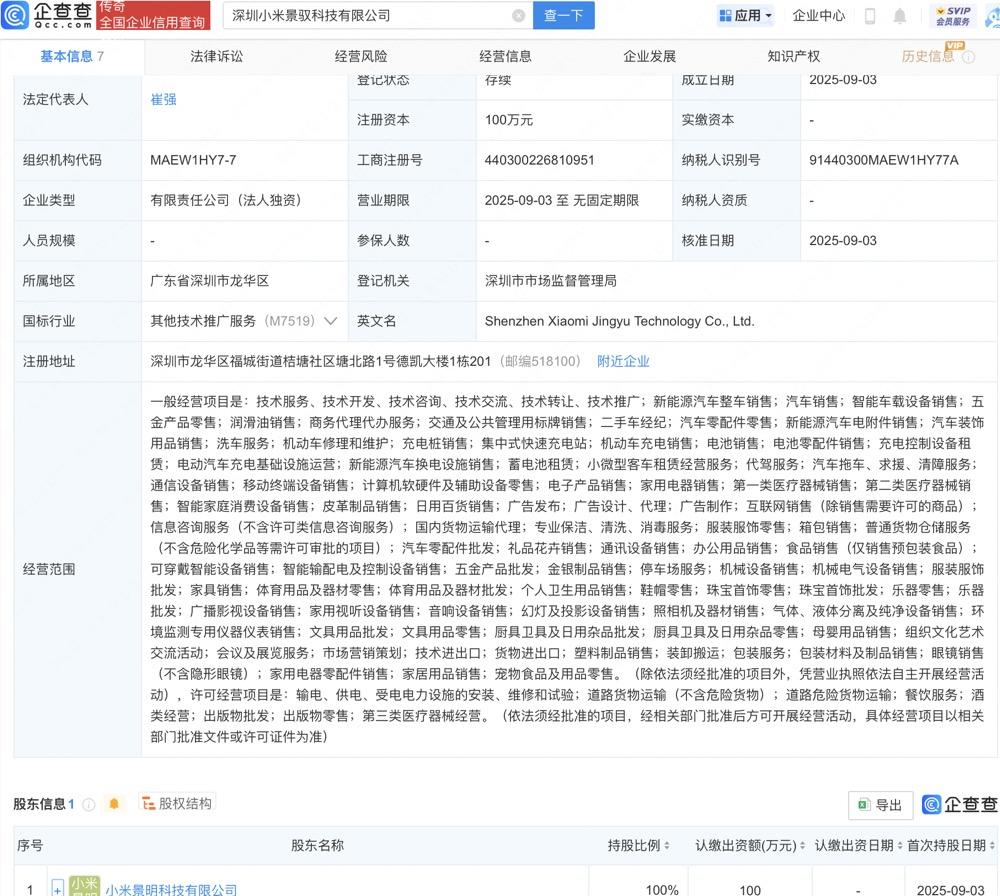Switch to the 知识产权 tab
This screenshot has width=1000, height=896.
coord(794,56)
